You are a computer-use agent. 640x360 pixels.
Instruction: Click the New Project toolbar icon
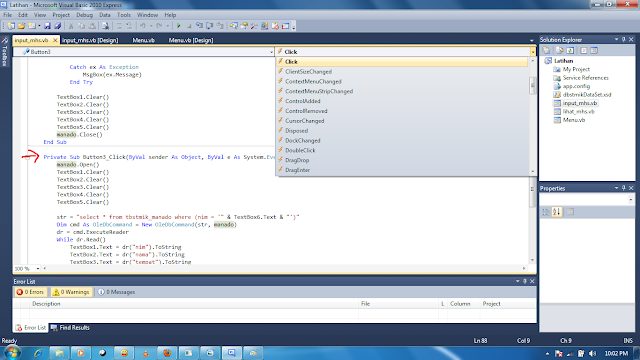pos(11,26)
